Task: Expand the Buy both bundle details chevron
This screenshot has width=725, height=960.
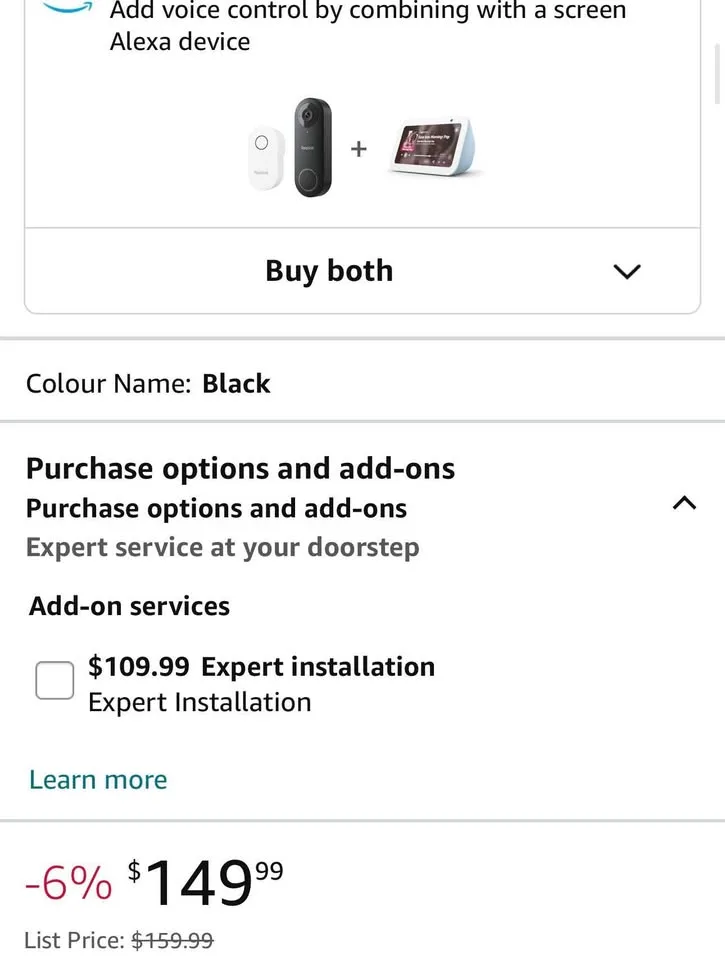Action: (627, 271)
